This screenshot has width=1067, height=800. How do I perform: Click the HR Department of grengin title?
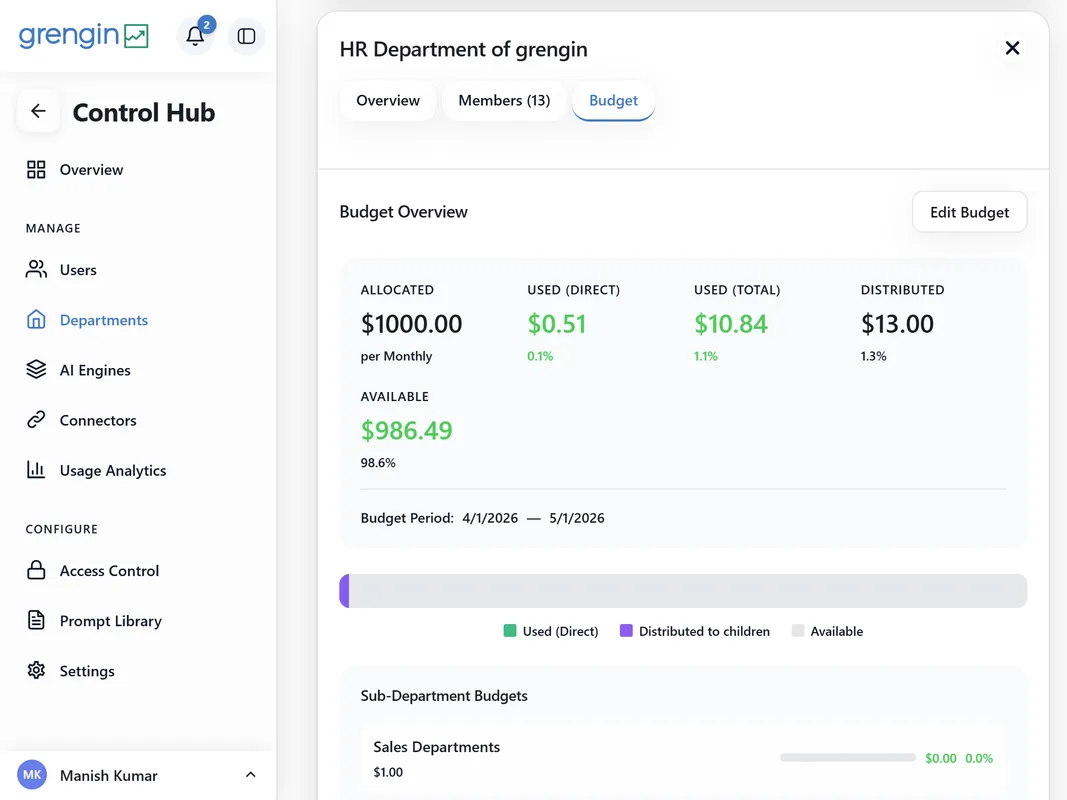(x=463, y=49)
